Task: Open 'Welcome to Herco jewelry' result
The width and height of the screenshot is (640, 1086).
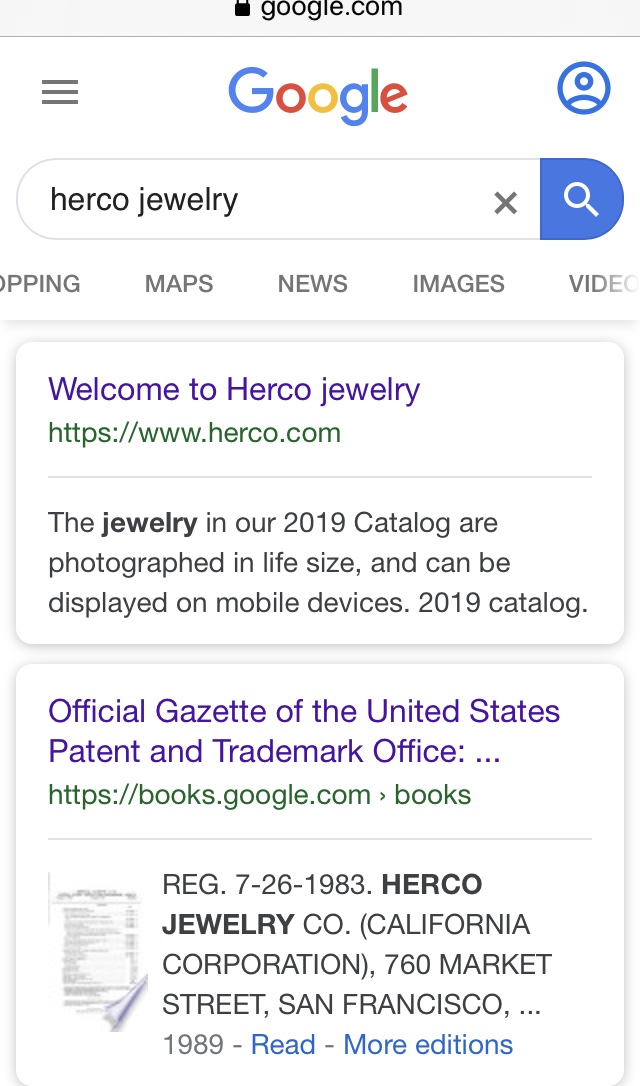Action: [x=234, y=389]
